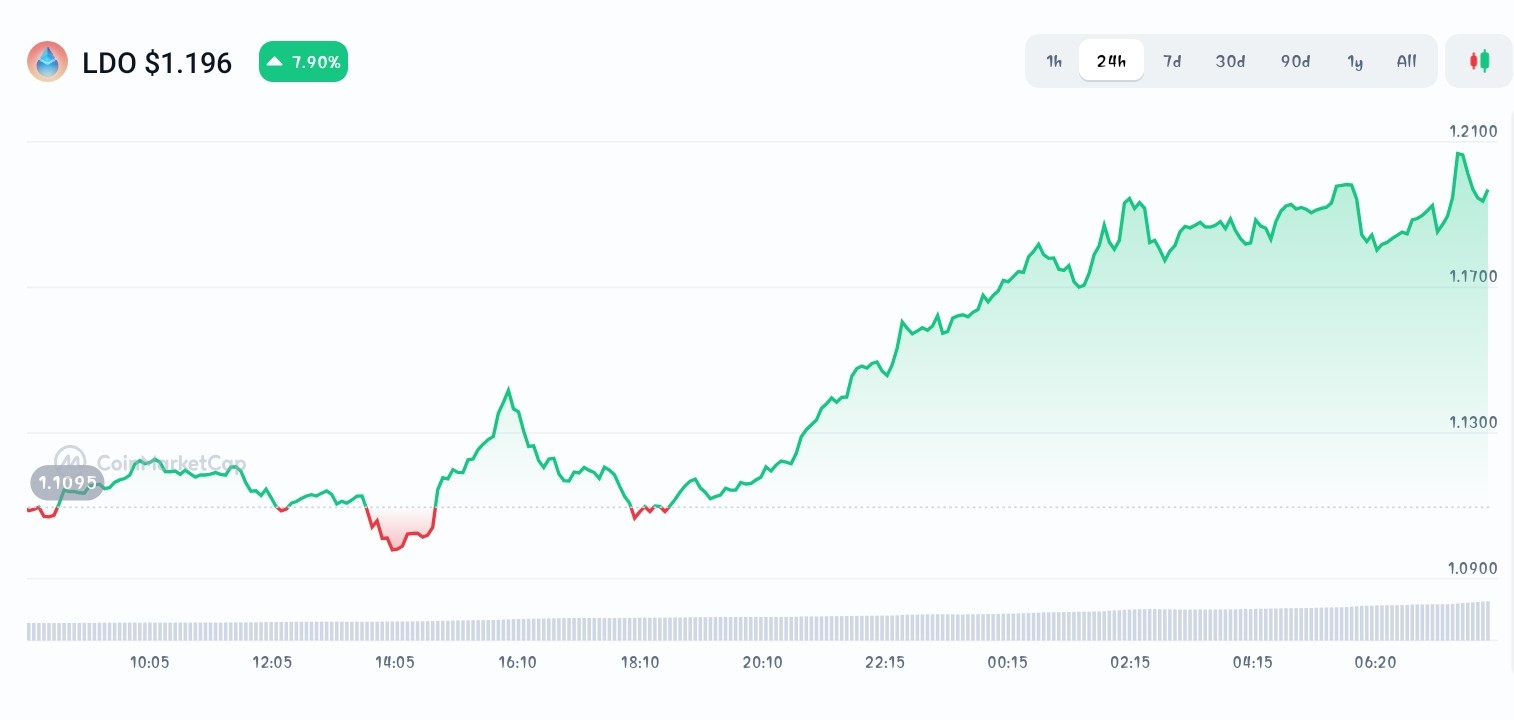Choose the 90d timeframe
Screen dimensions: 1514x720
tap(1295, 61)
